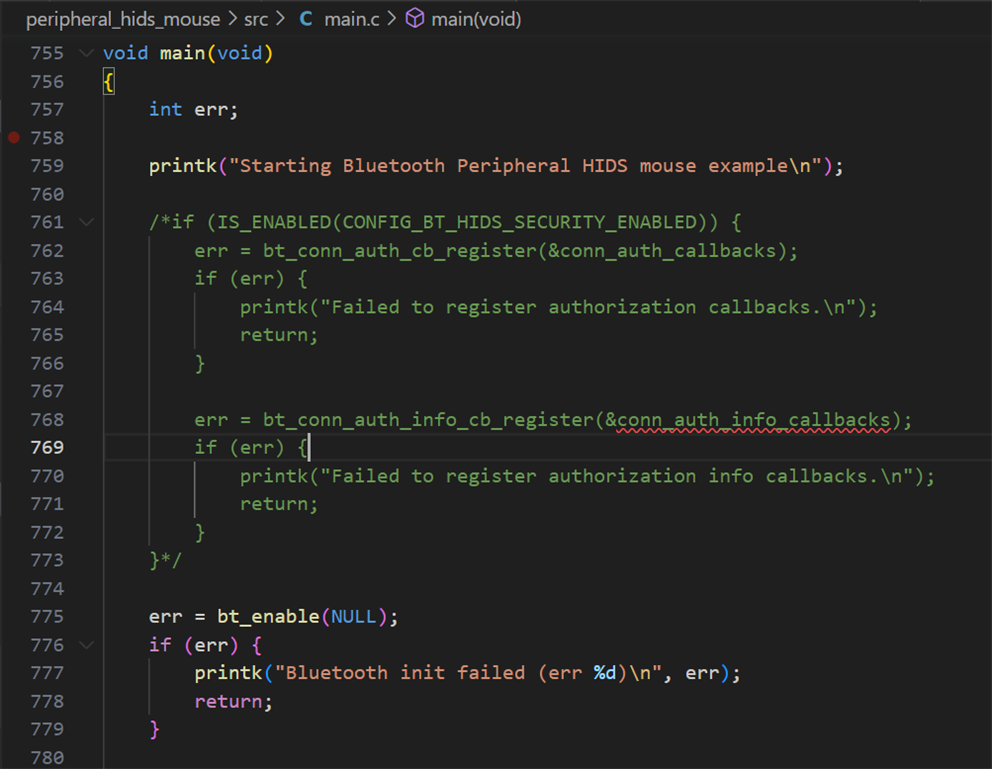Click the squiggly-underlined conn_auth_info_callbacks identifier

(x=754, y=420)
